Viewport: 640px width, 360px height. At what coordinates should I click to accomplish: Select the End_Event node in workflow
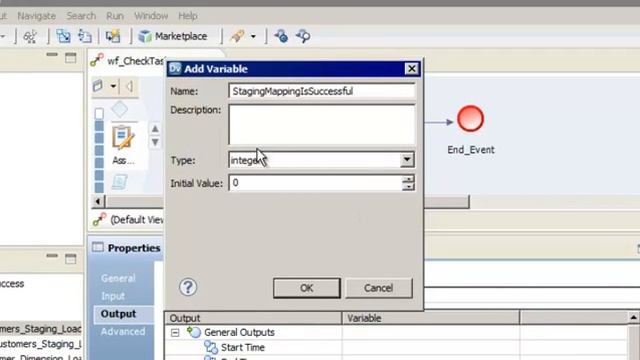click(x=470, y=119)
